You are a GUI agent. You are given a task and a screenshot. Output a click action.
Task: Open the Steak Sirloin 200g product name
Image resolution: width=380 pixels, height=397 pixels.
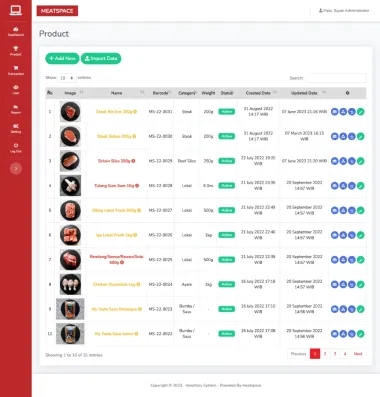(x=114, y=136)
